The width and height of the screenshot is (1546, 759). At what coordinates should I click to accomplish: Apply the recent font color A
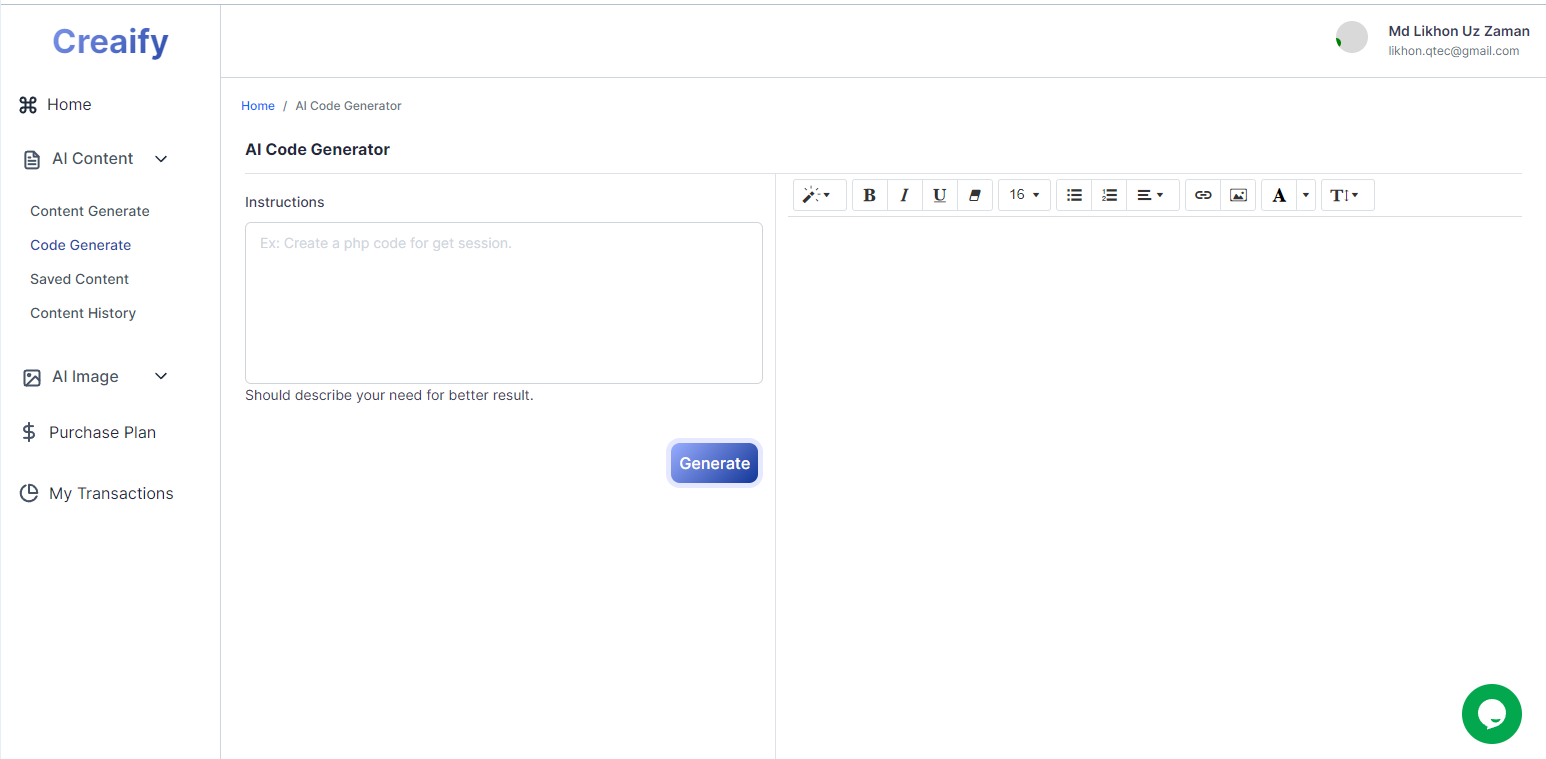pyautogui.click(x=1279, y=195)
